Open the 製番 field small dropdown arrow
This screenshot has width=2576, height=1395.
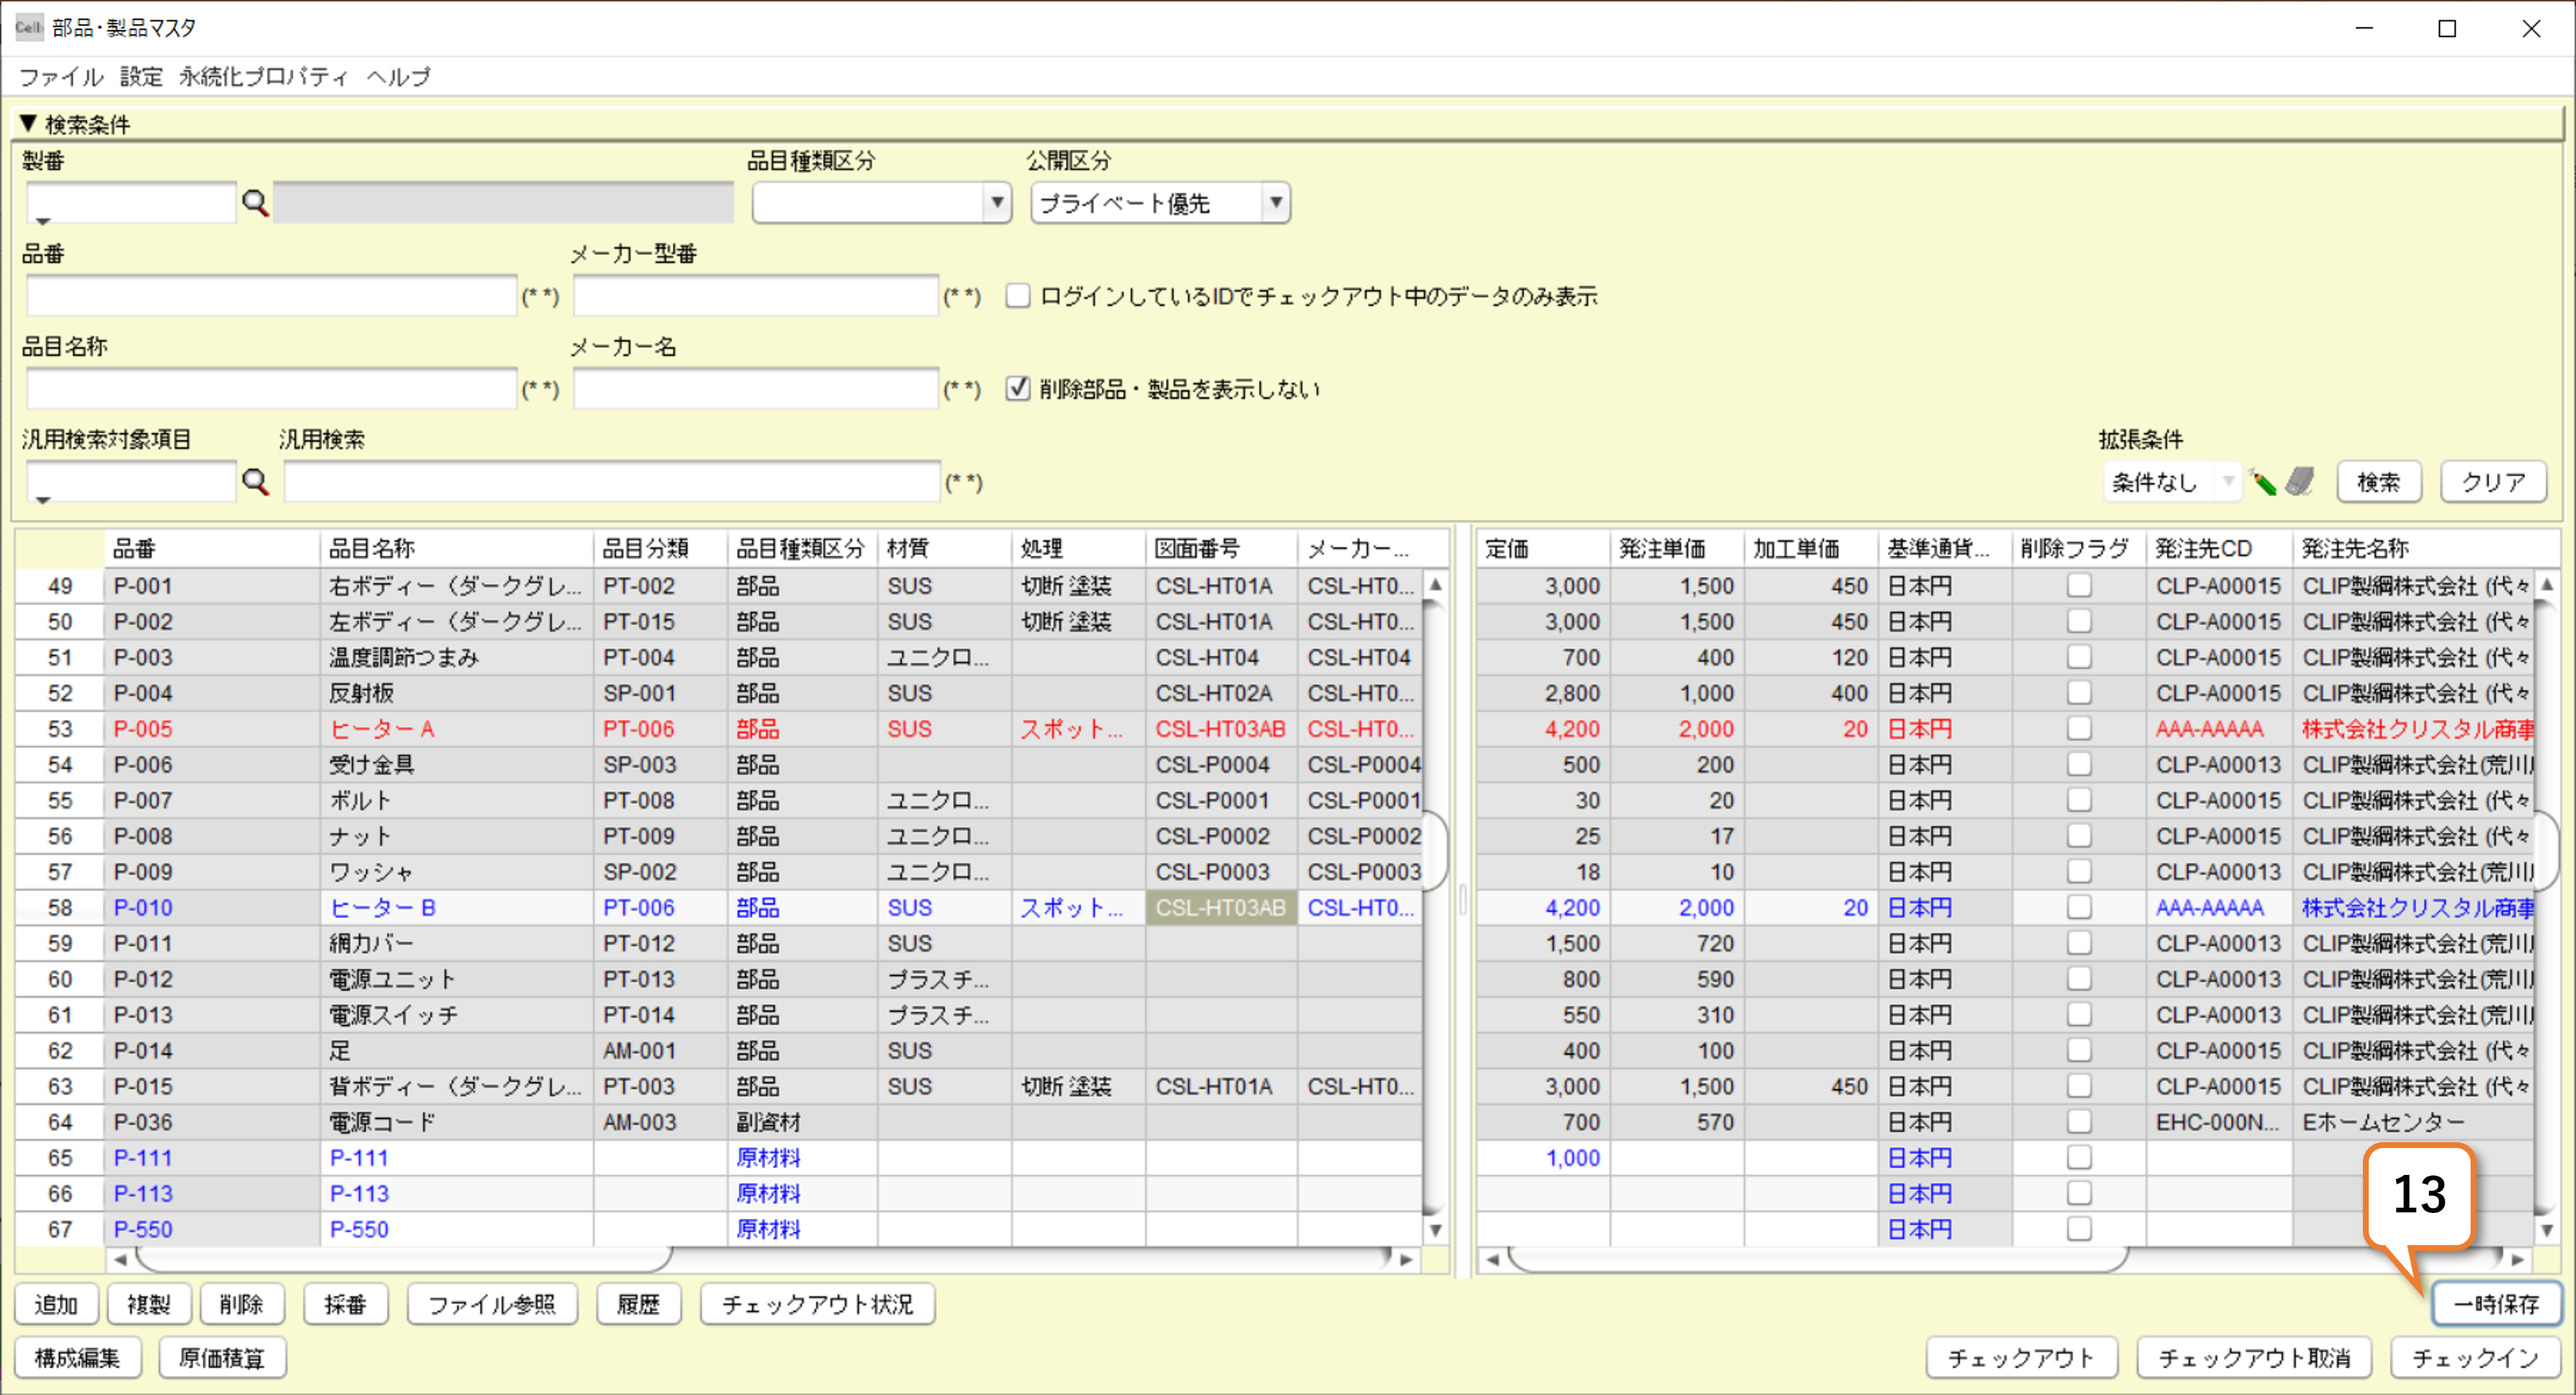point(43,221)
